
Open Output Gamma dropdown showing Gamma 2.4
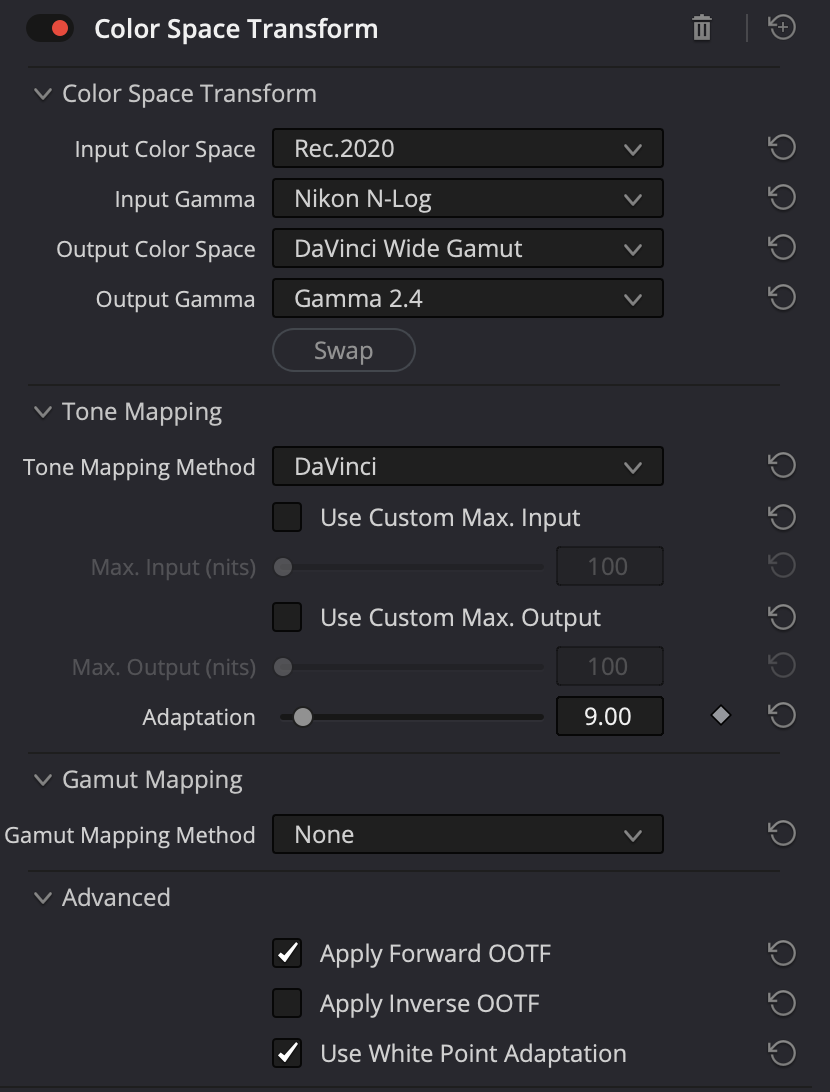pyautogui.click(x=467, y=299)
